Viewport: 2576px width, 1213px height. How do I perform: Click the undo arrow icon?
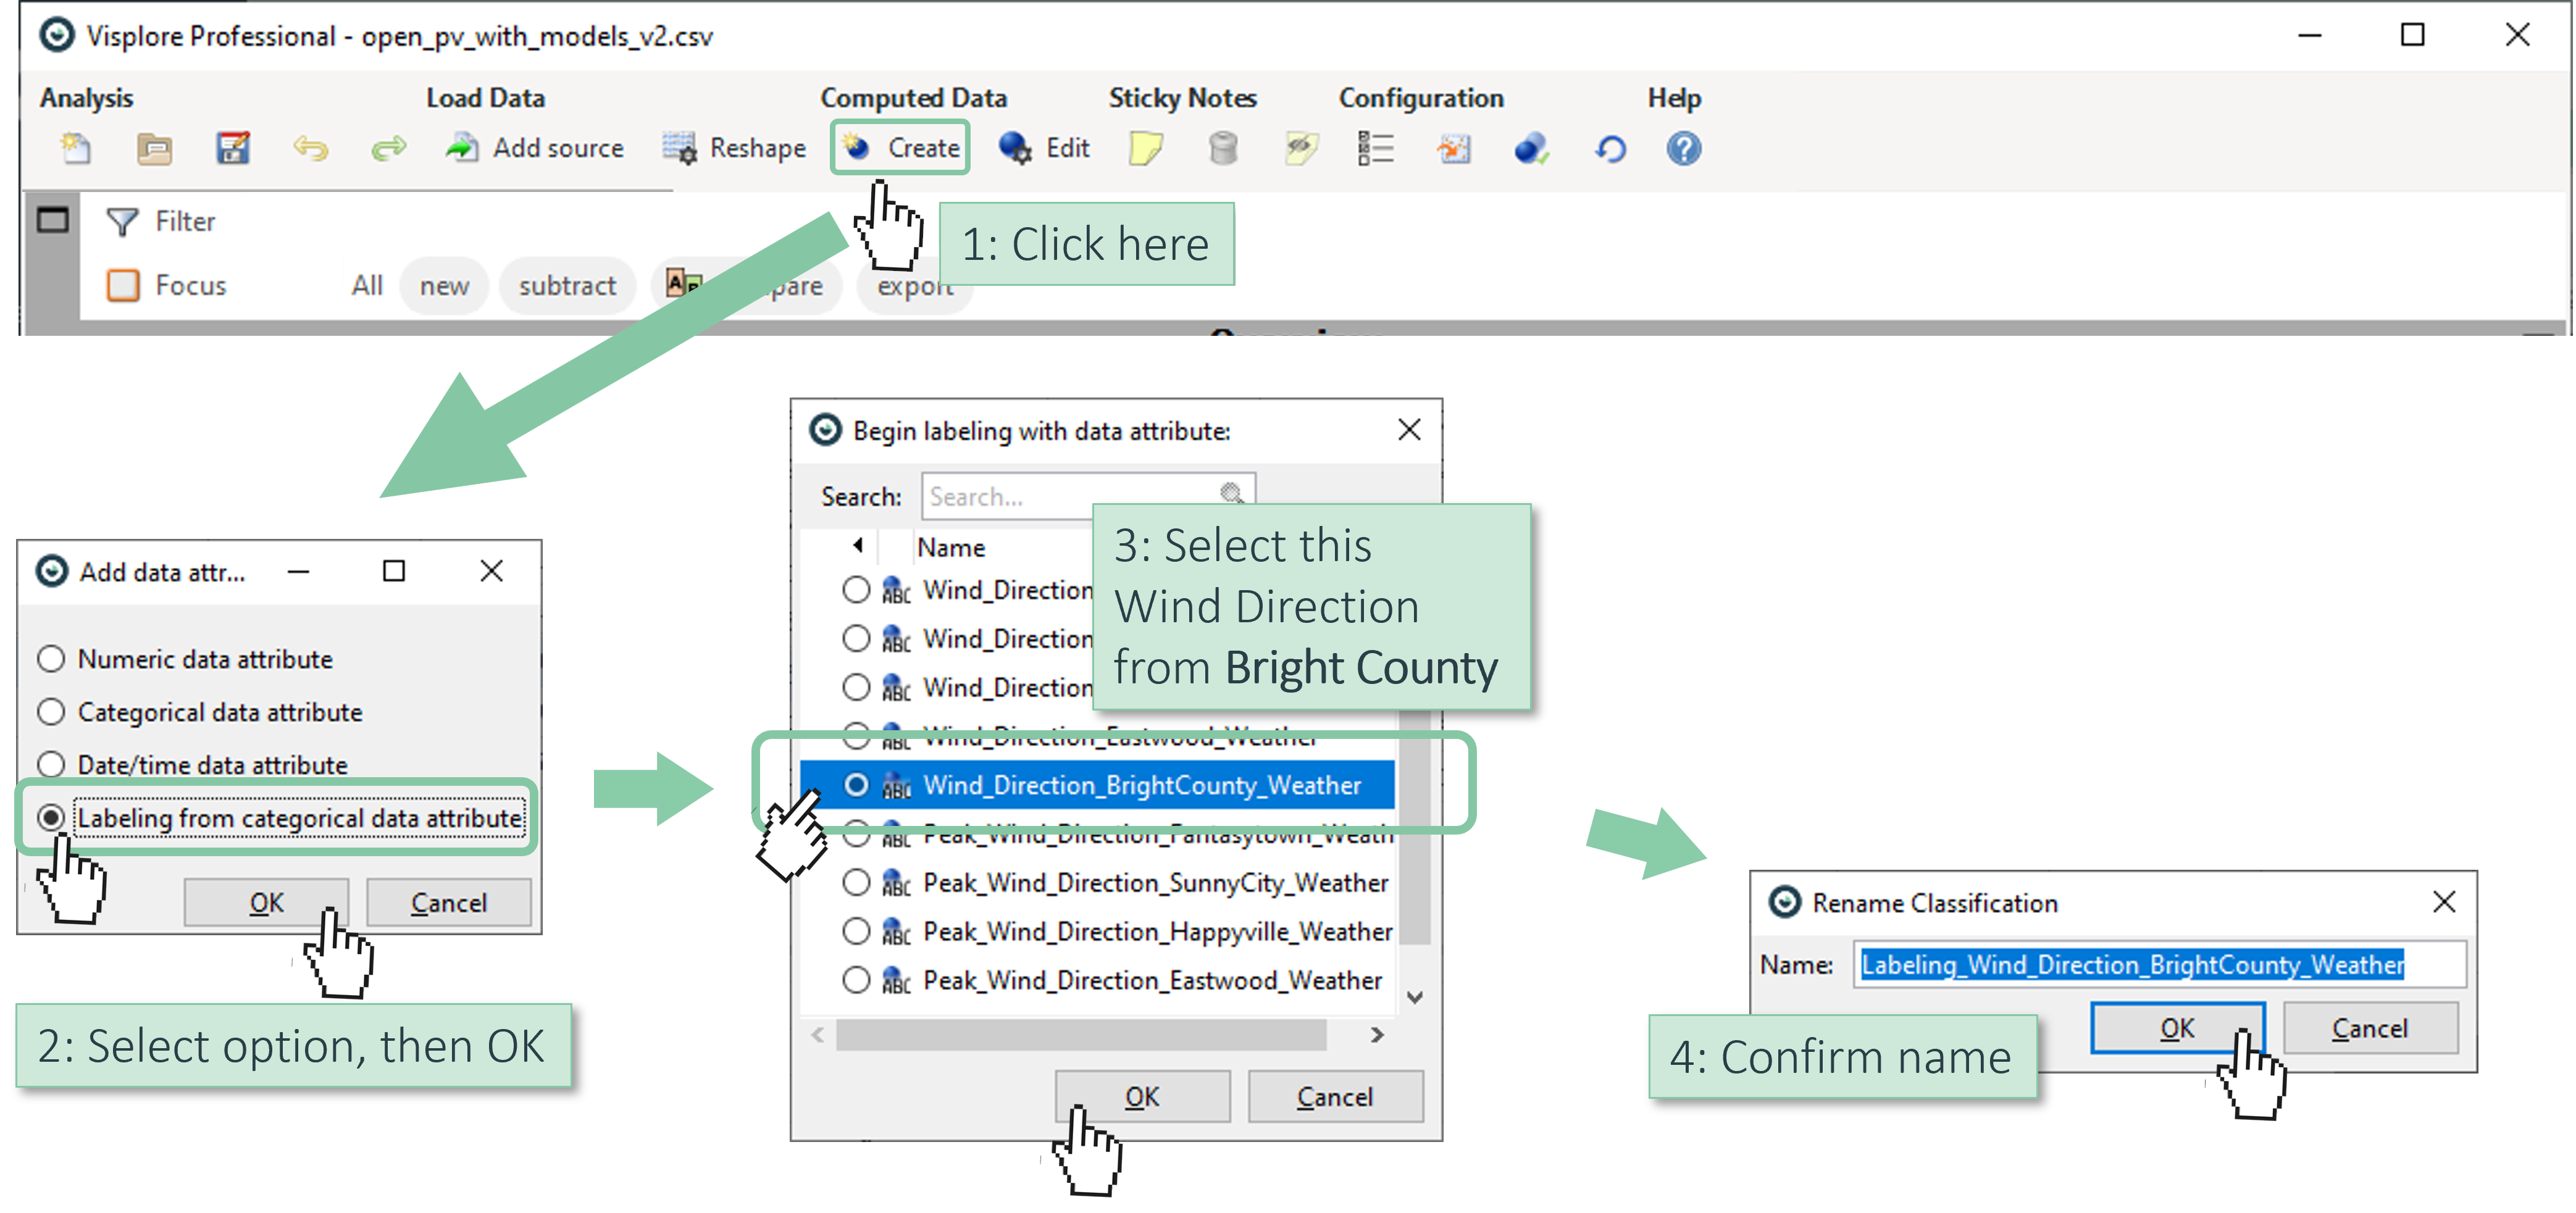click(310, 148)
